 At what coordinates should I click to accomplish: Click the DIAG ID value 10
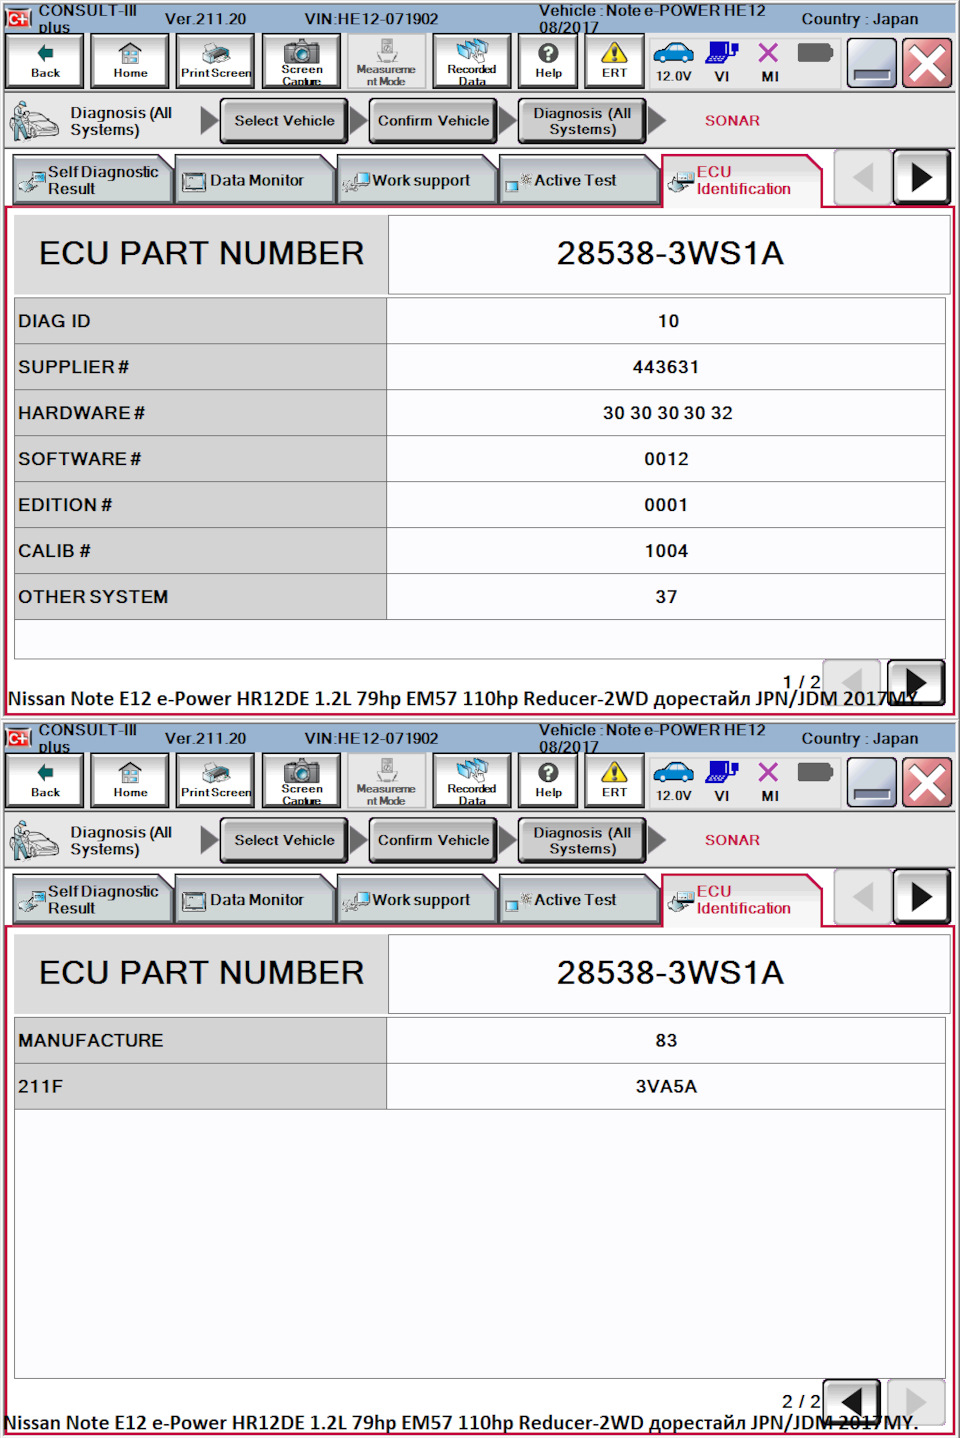click(x=668, y=321)
